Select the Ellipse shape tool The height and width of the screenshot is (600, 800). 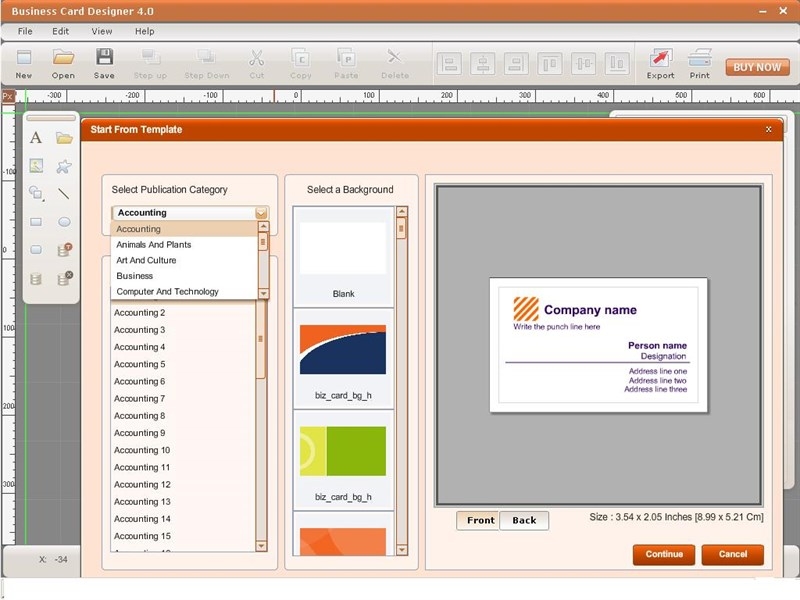tap(64, 222)
